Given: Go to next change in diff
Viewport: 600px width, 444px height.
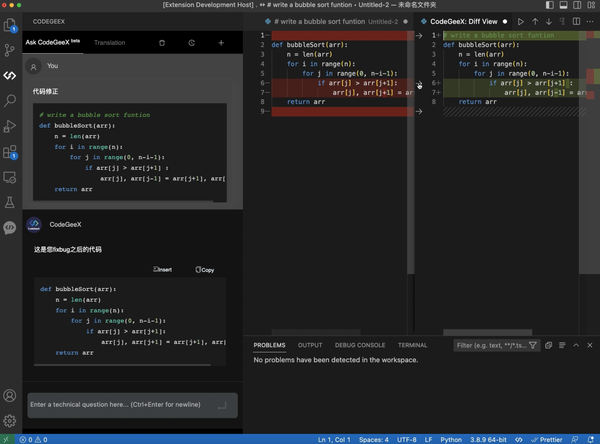Looking at the screenshot, I should point(548,21).
